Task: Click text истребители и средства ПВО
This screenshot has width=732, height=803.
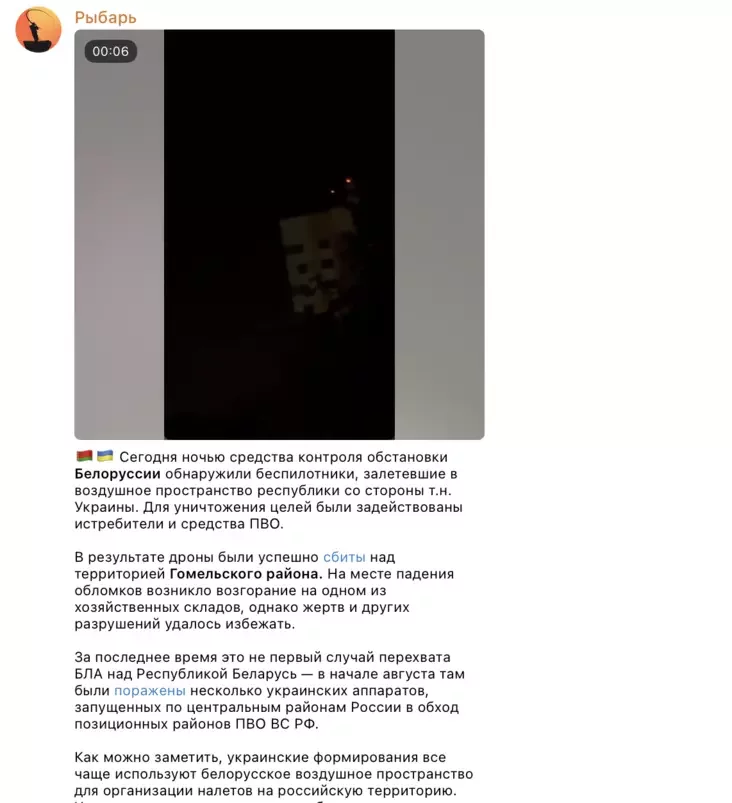Action: (179, 524)
